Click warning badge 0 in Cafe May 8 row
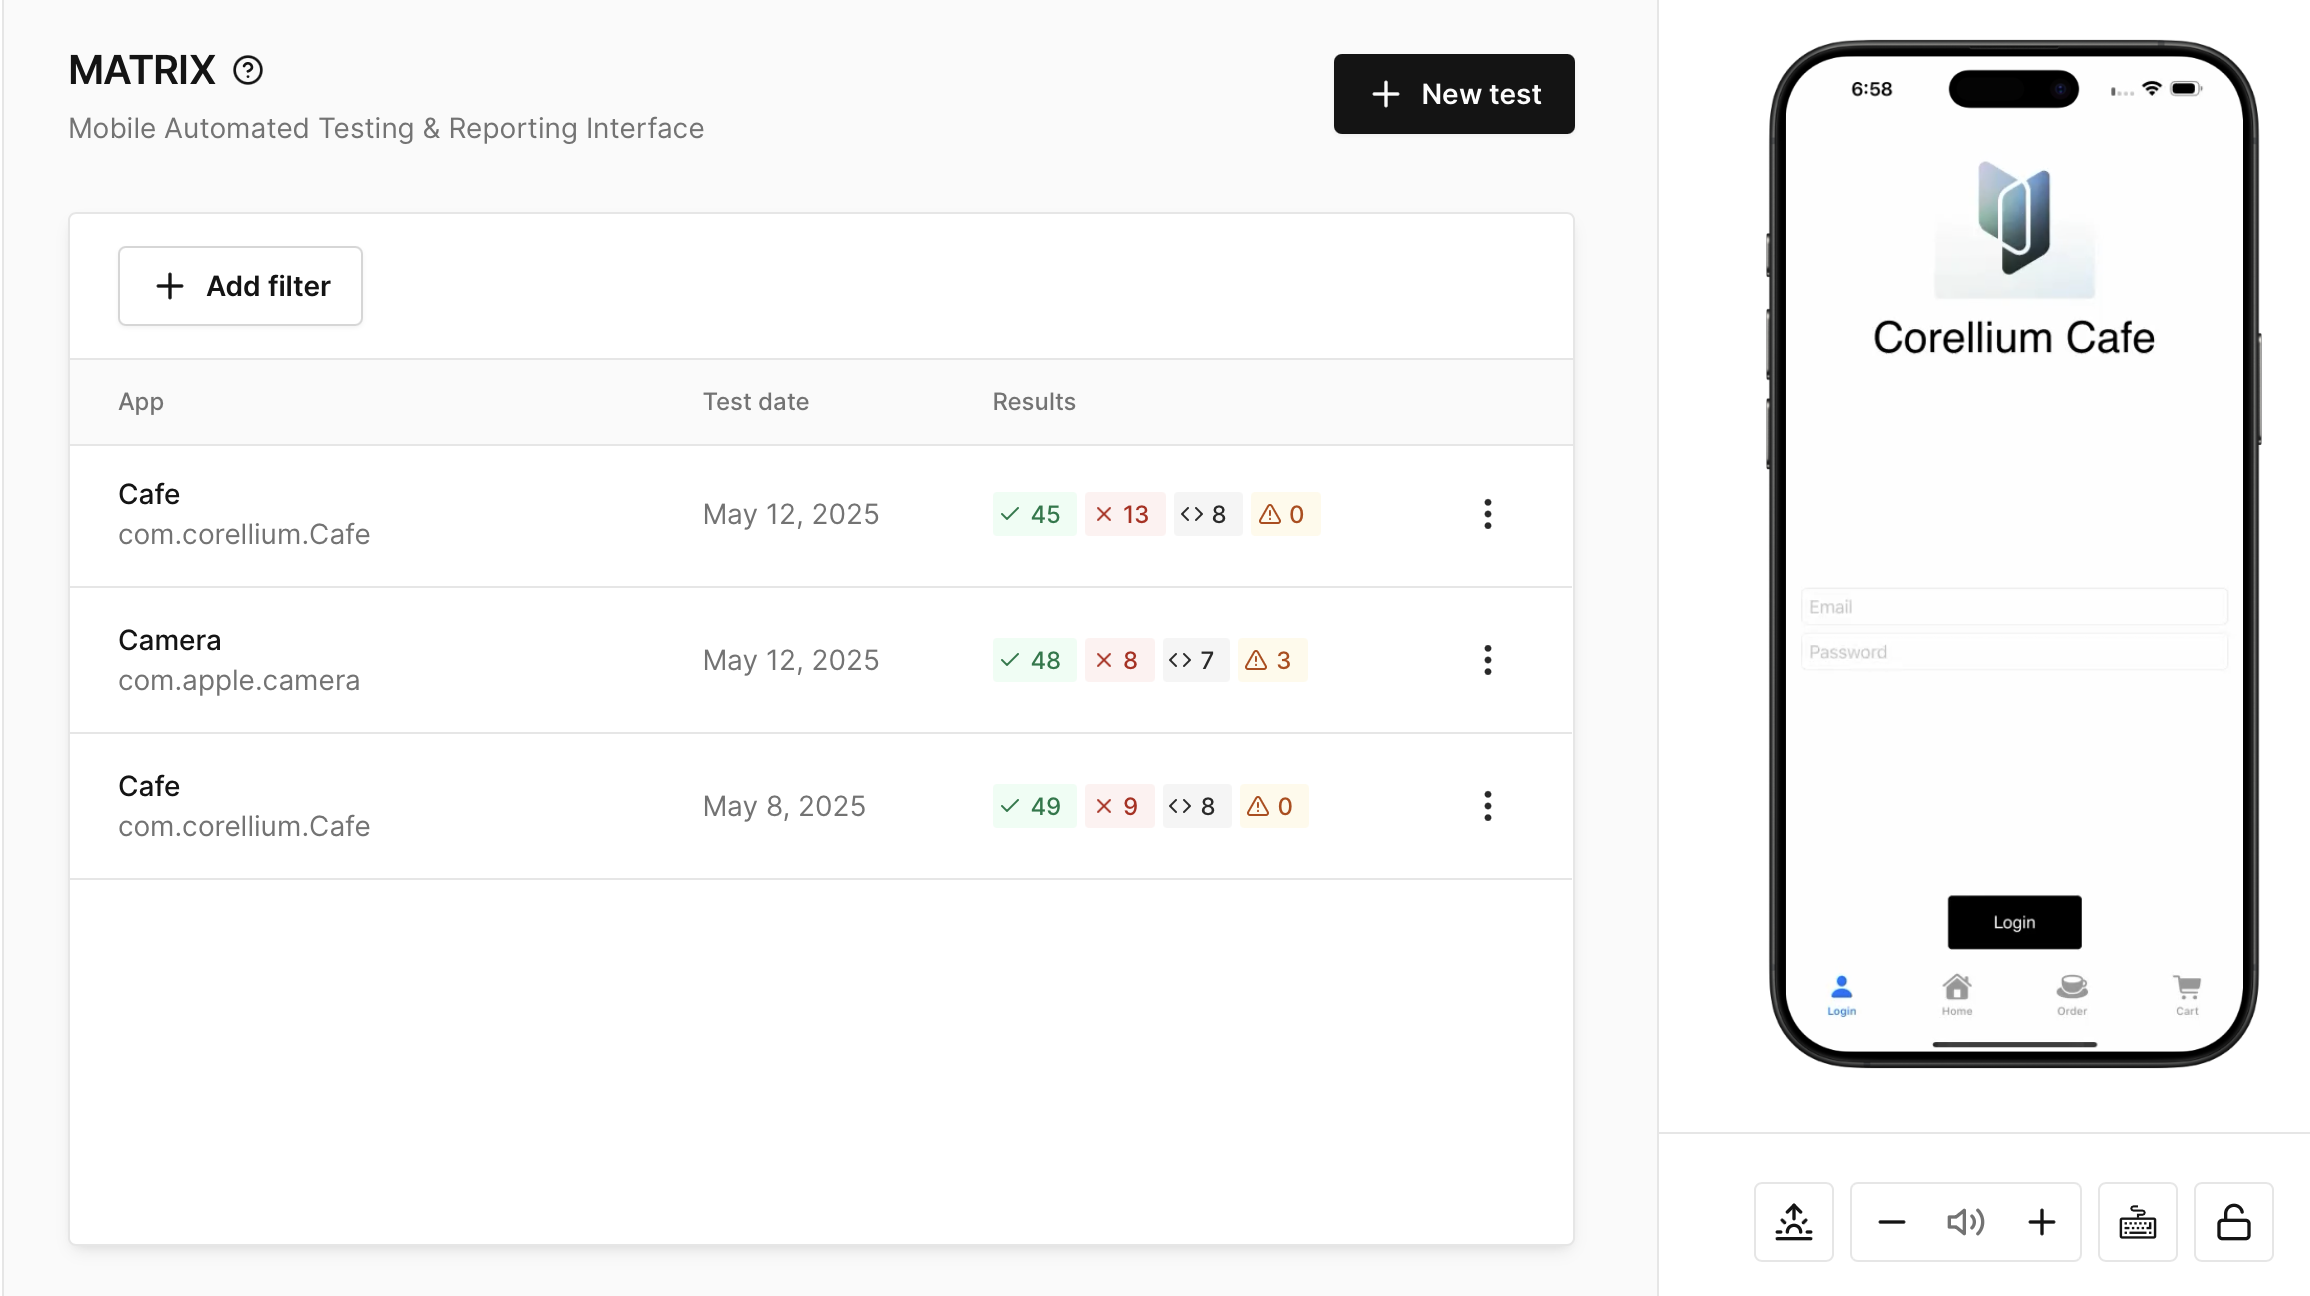 click(x=1273, y=806)
